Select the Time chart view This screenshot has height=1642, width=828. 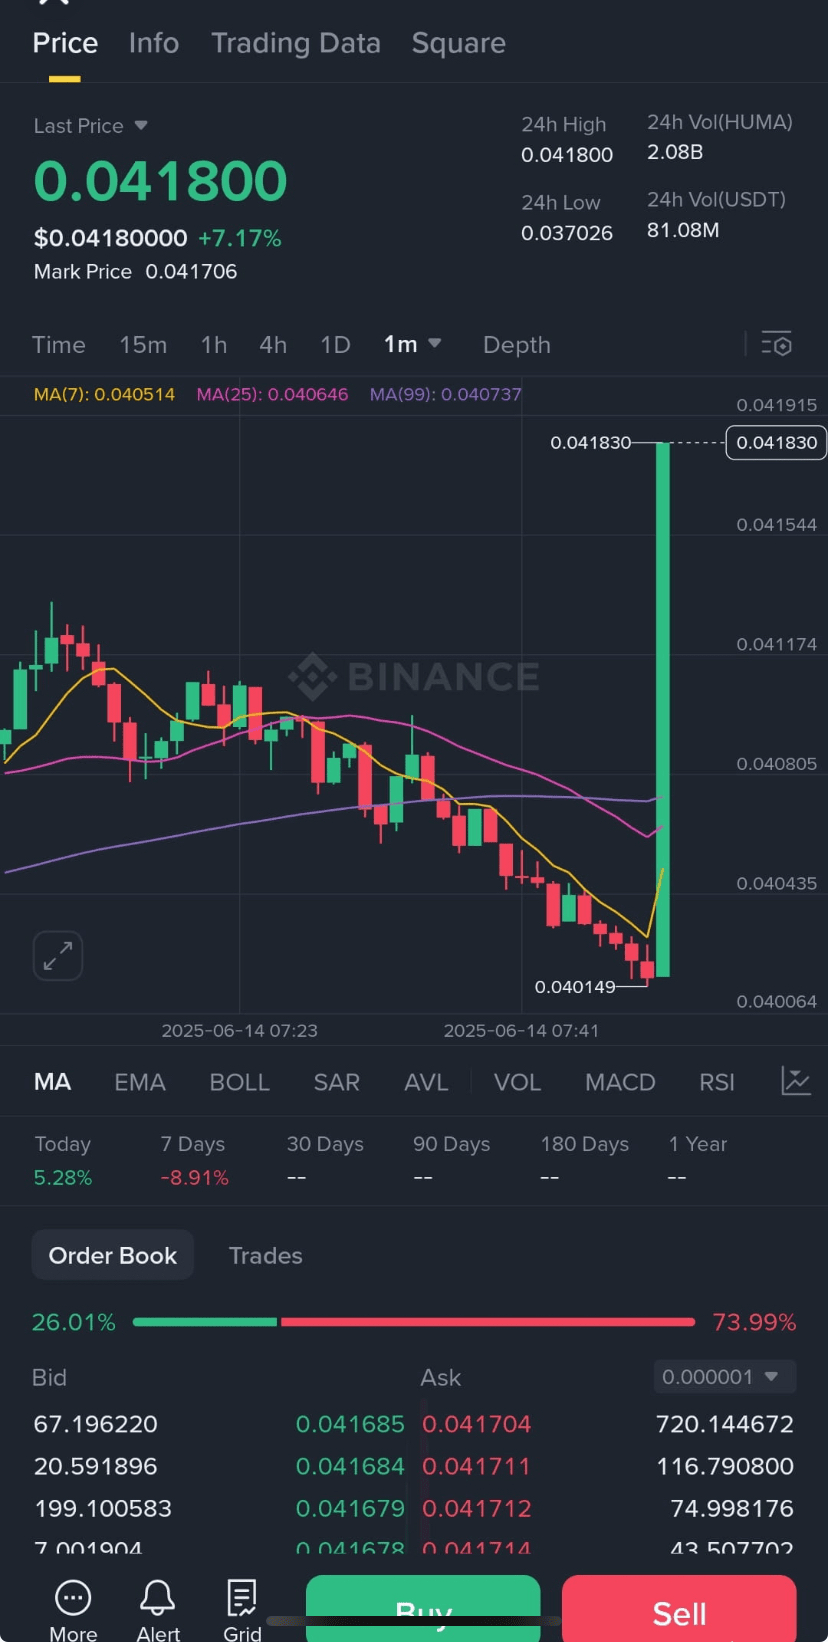[x=59, y=345]
